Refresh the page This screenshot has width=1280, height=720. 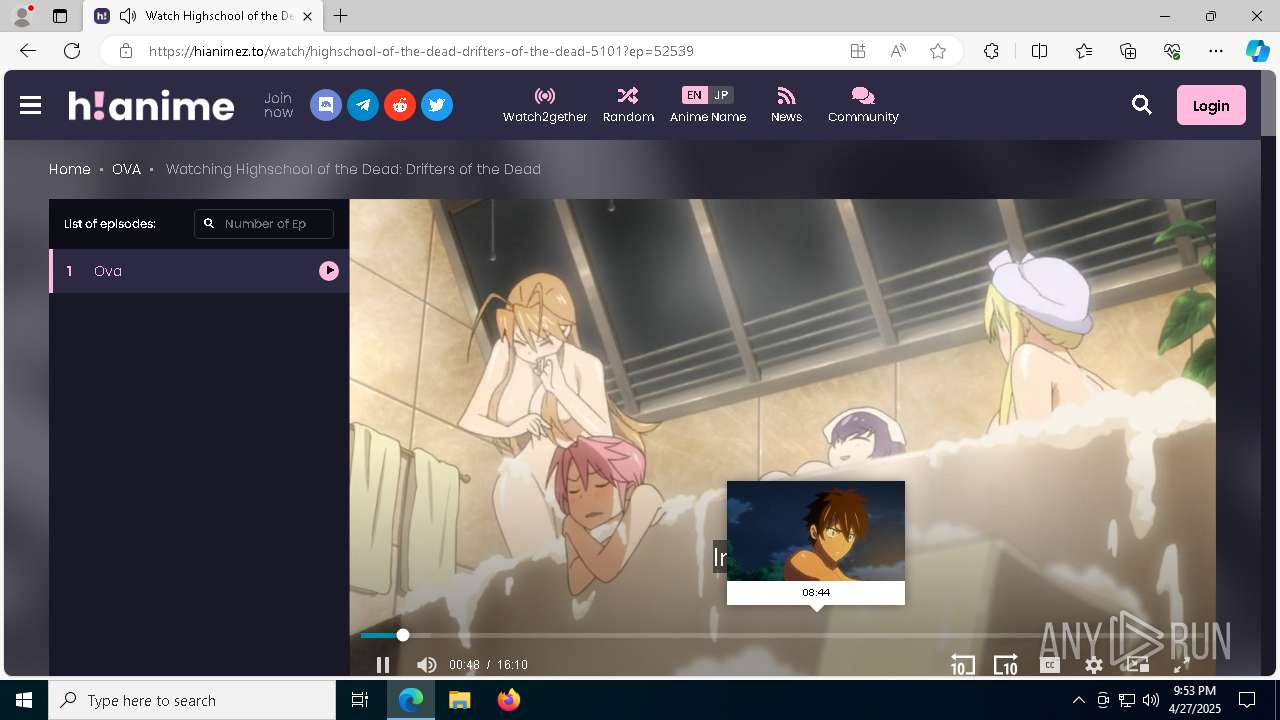pos(72,51)
